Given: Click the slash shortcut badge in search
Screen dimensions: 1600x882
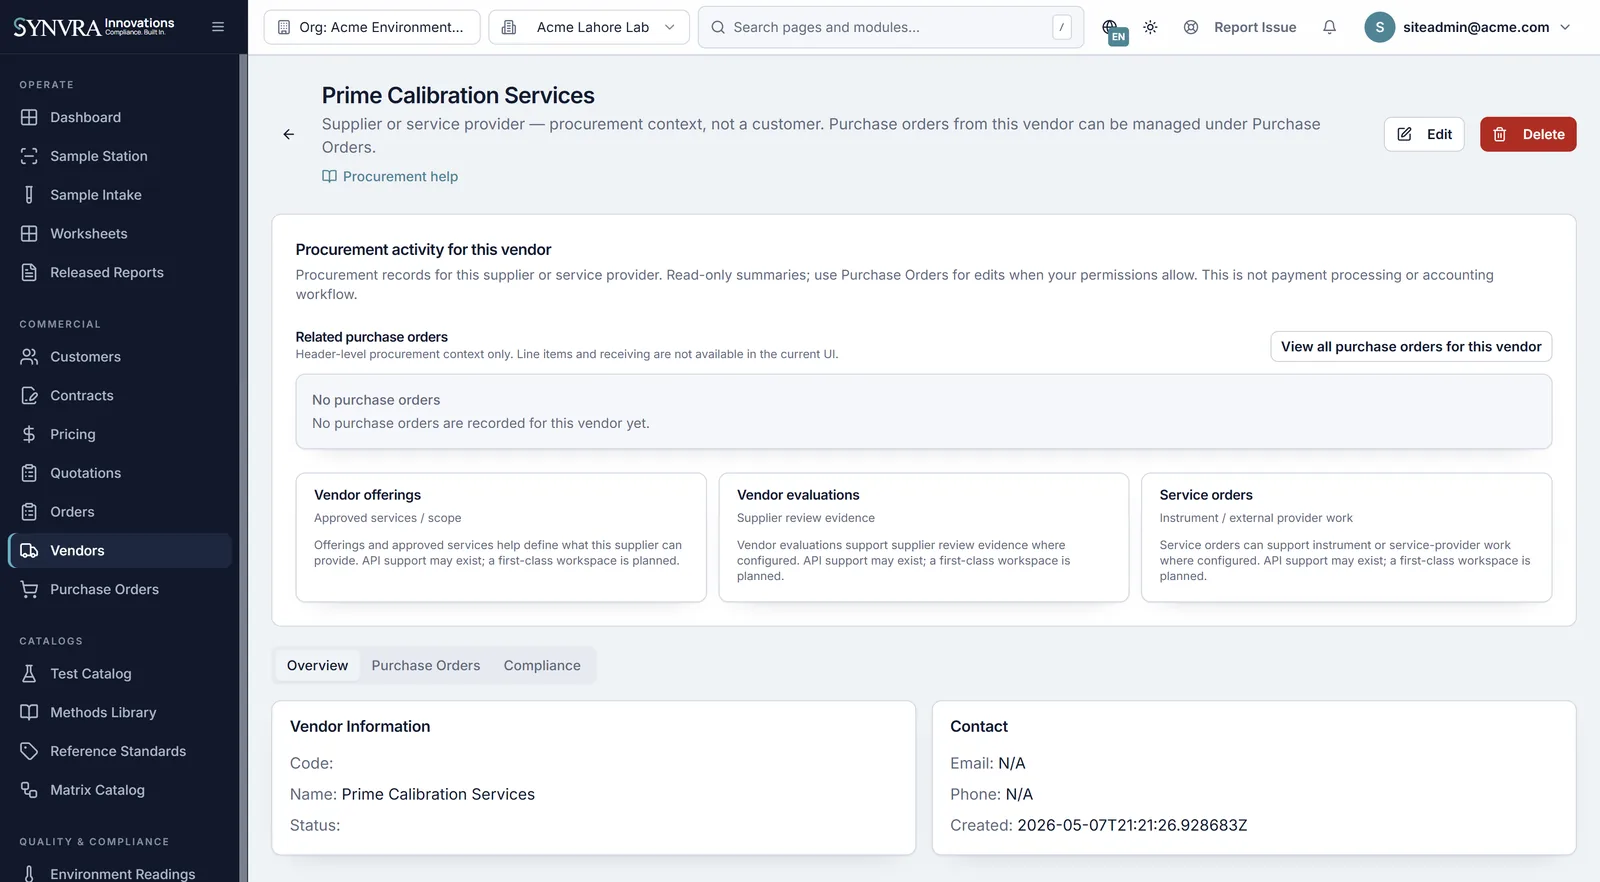Looking at the screenshot, I should [x=1061, y=27].
